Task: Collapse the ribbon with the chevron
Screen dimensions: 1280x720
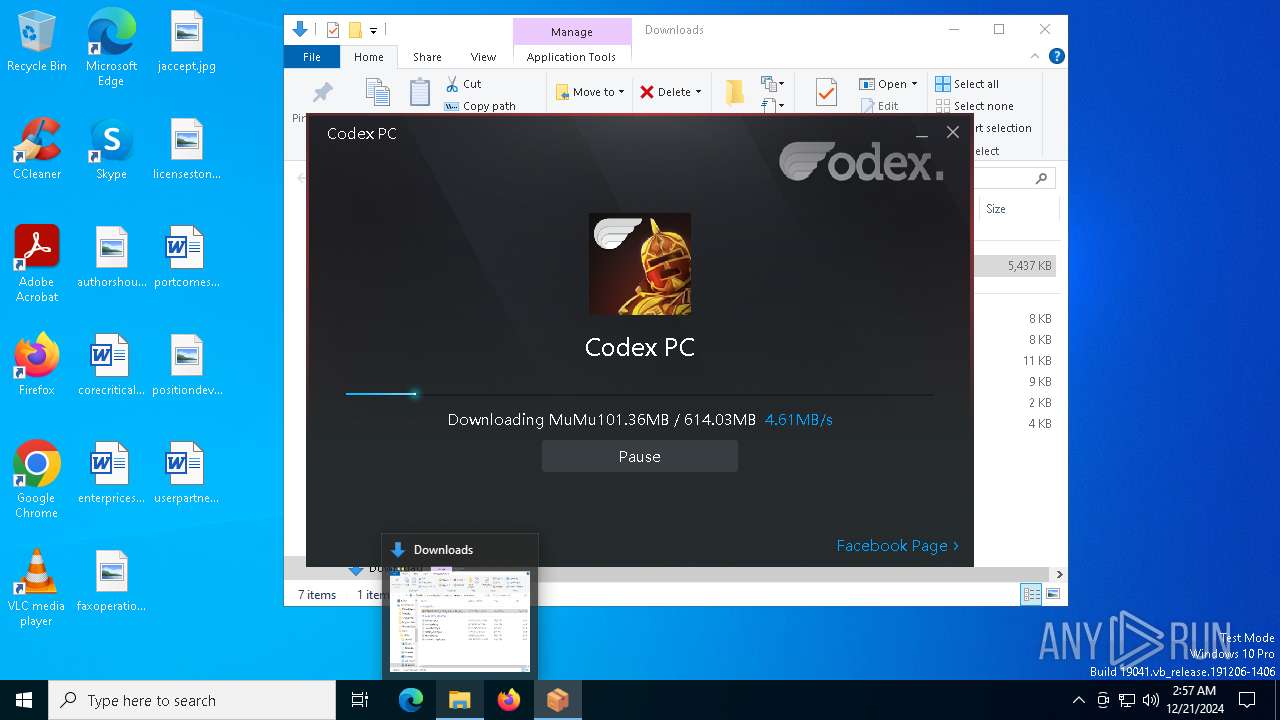Action: tap(1035, 56)
